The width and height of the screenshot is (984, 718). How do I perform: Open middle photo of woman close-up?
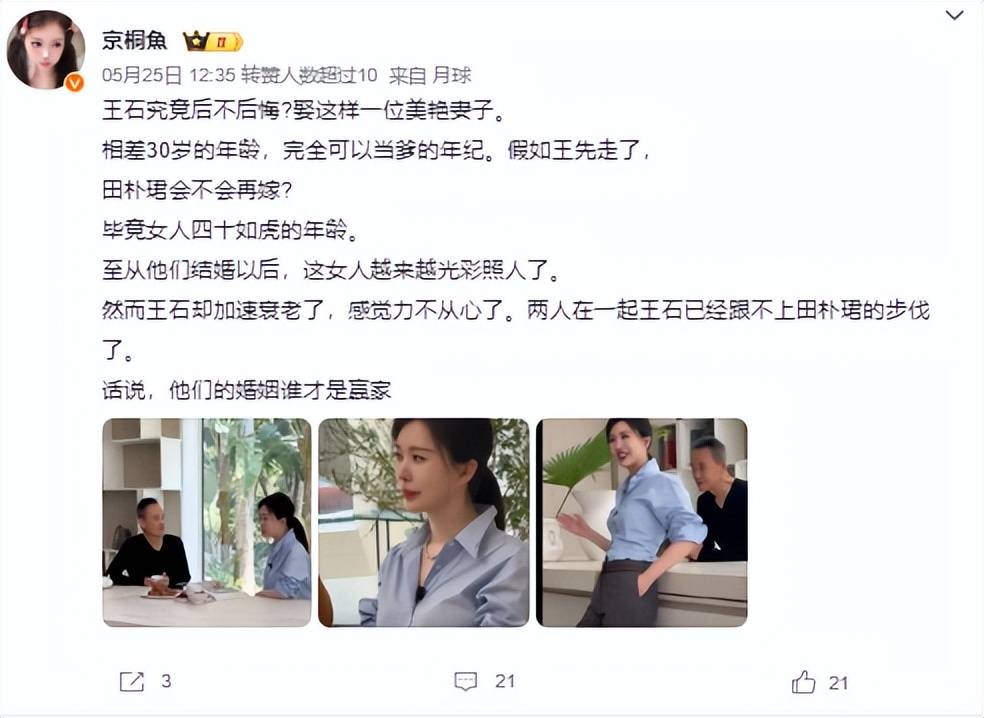pos(424,522)
